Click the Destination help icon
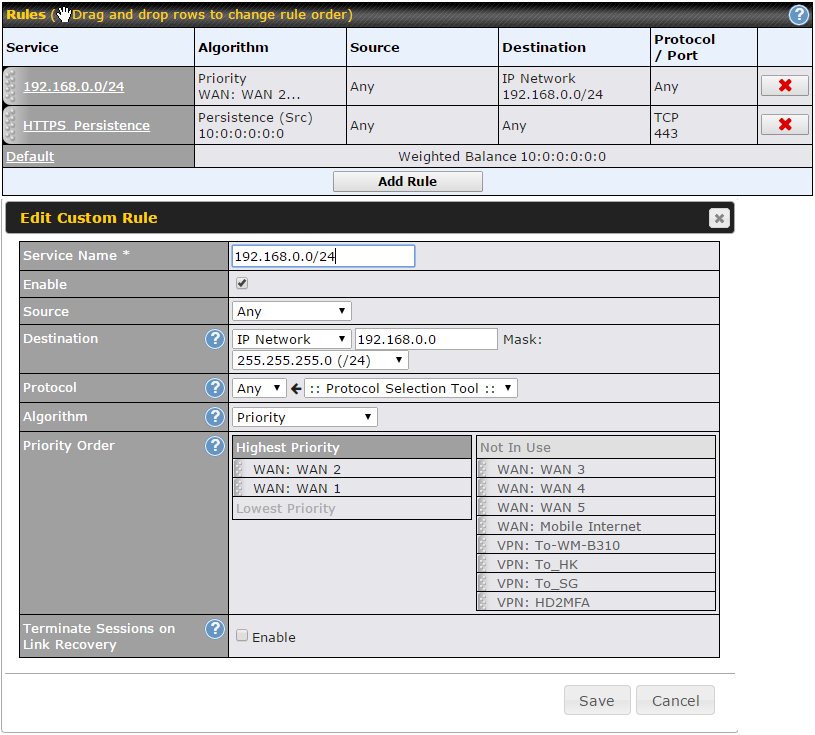This screenshot has width=815, height=735. pos(215,339)
